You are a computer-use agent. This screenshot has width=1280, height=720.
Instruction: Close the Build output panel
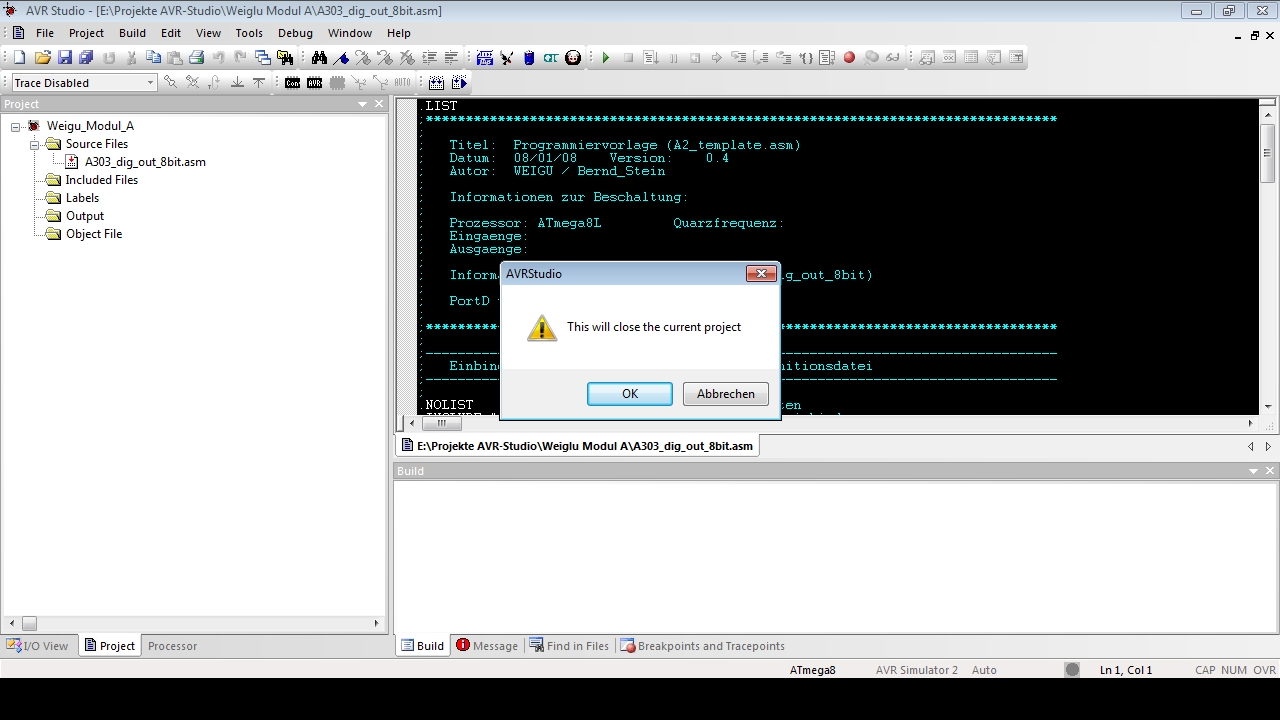tap(1270, 471)
